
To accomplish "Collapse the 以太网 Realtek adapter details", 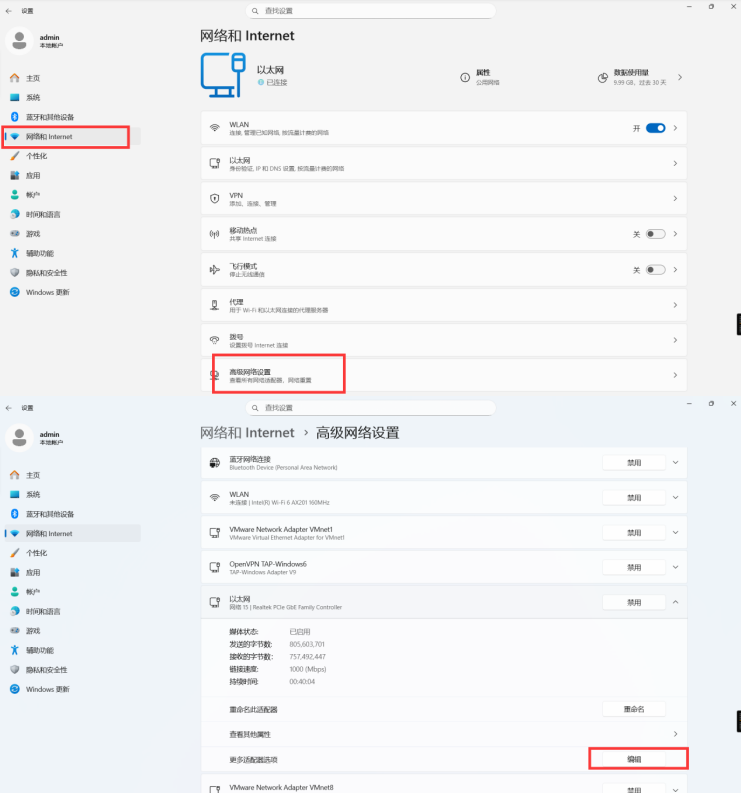I will [x=675, y=603].
